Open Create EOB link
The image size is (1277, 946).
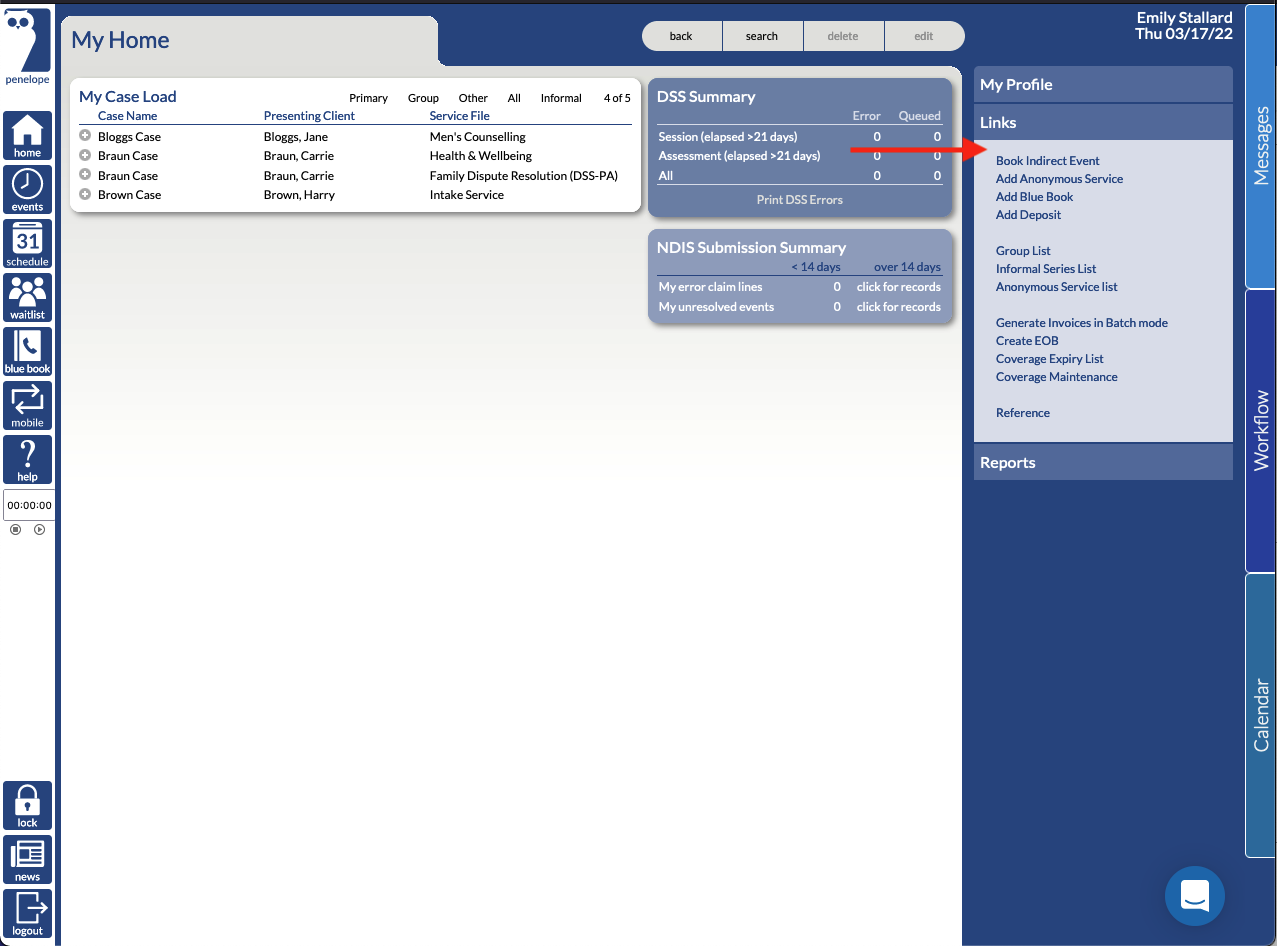tap(1027, 340)
